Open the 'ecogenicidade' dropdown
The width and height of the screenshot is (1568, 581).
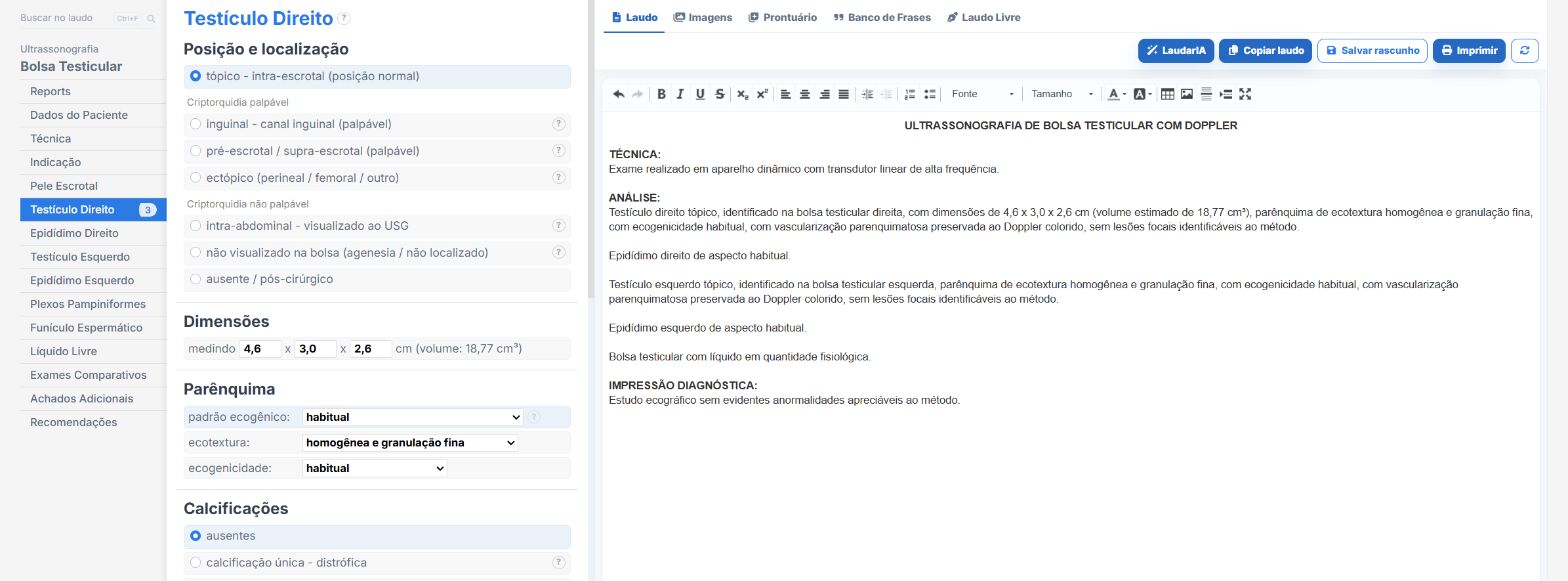(375, 468)
